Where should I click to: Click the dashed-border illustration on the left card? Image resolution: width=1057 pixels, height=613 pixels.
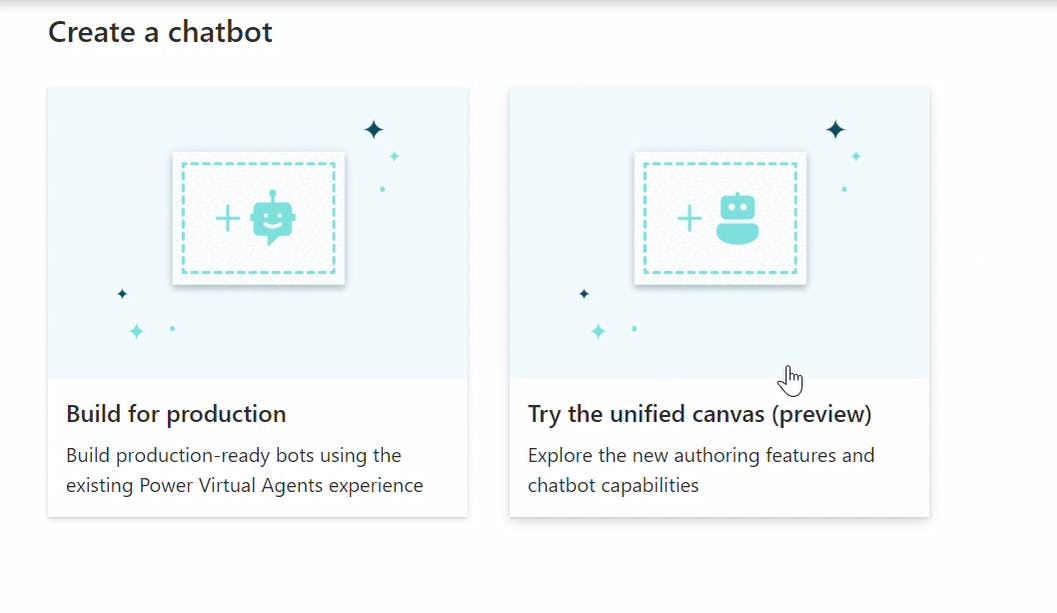click(x=258, y=218)
